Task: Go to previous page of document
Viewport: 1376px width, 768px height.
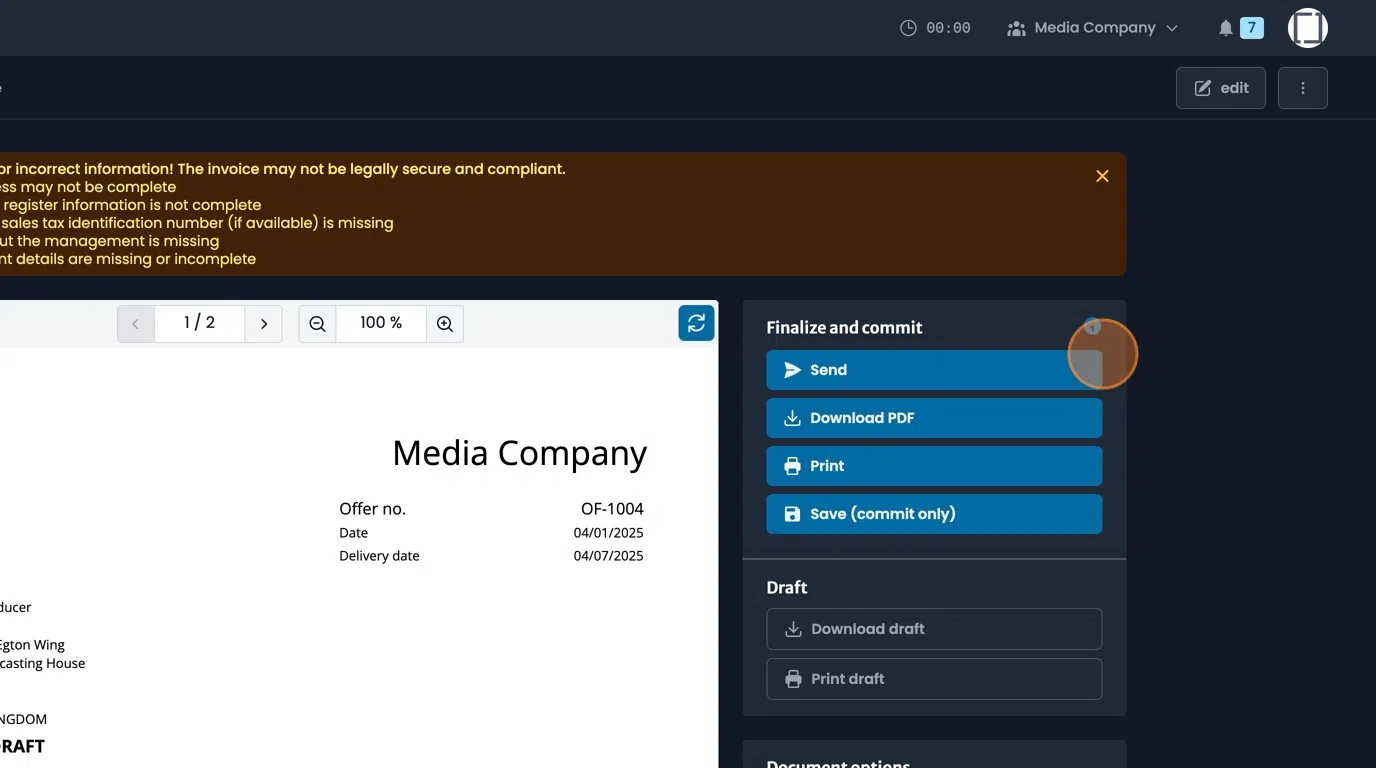Action: [x=136, y=324]
